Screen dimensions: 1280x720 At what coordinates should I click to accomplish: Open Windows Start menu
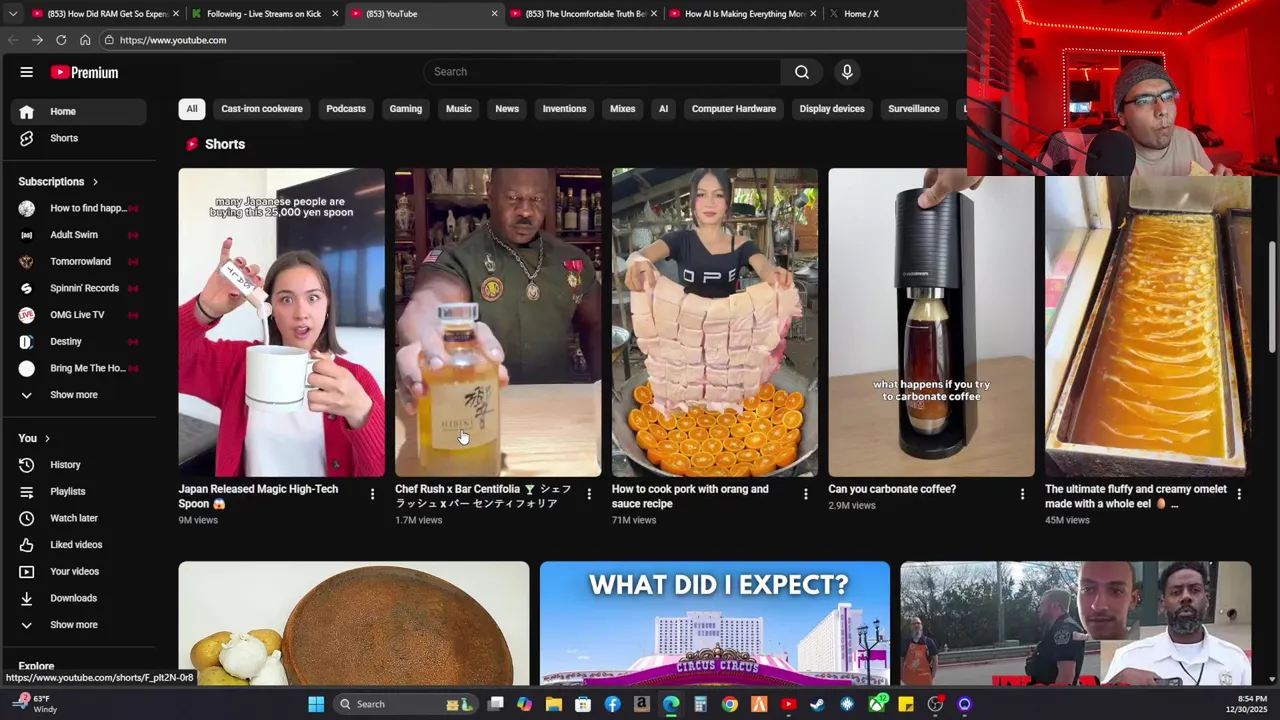point(316,704)
